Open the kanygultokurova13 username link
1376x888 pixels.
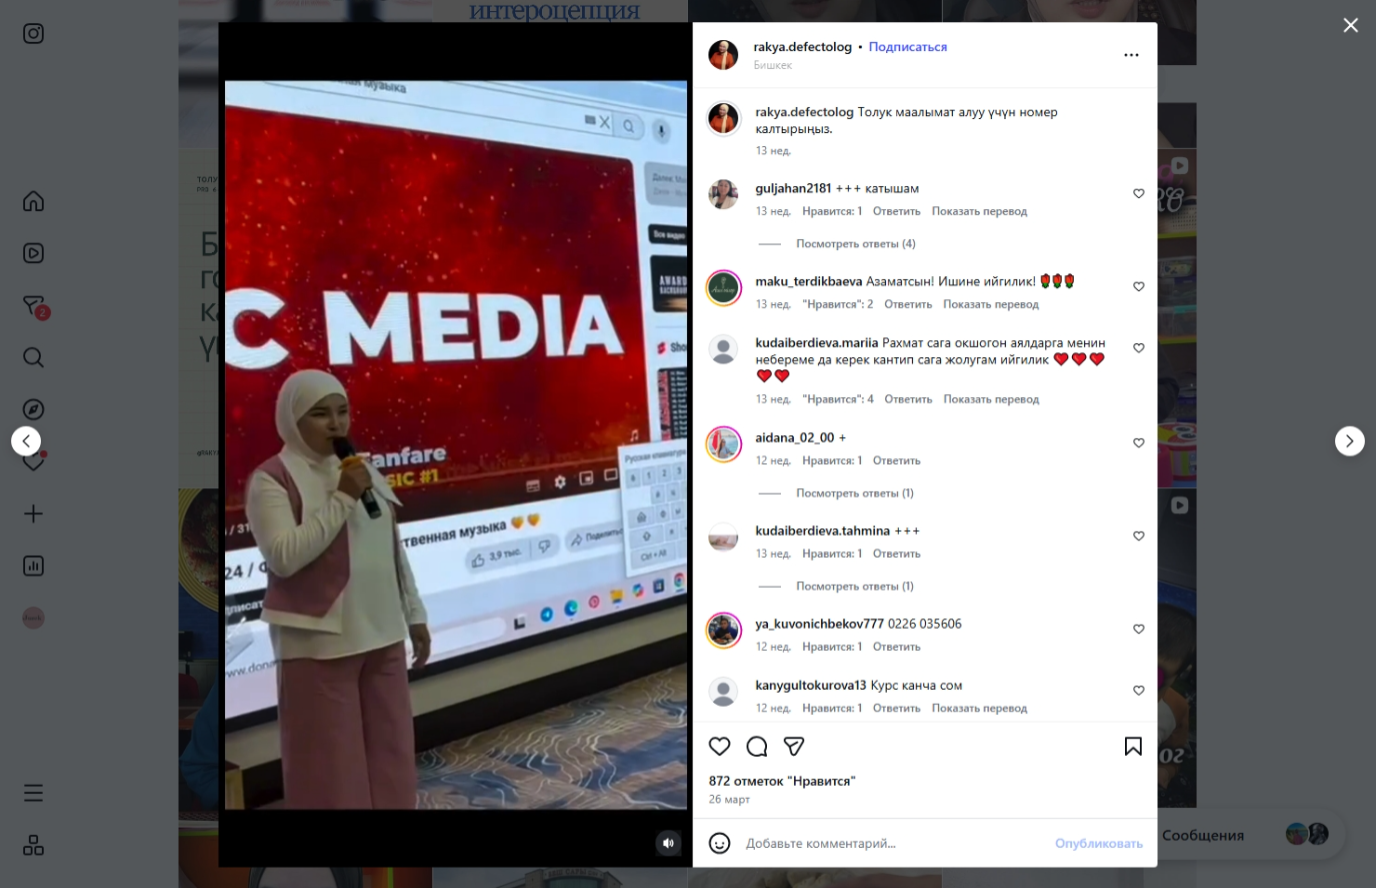pyautogui.click(x=811, y=685)
